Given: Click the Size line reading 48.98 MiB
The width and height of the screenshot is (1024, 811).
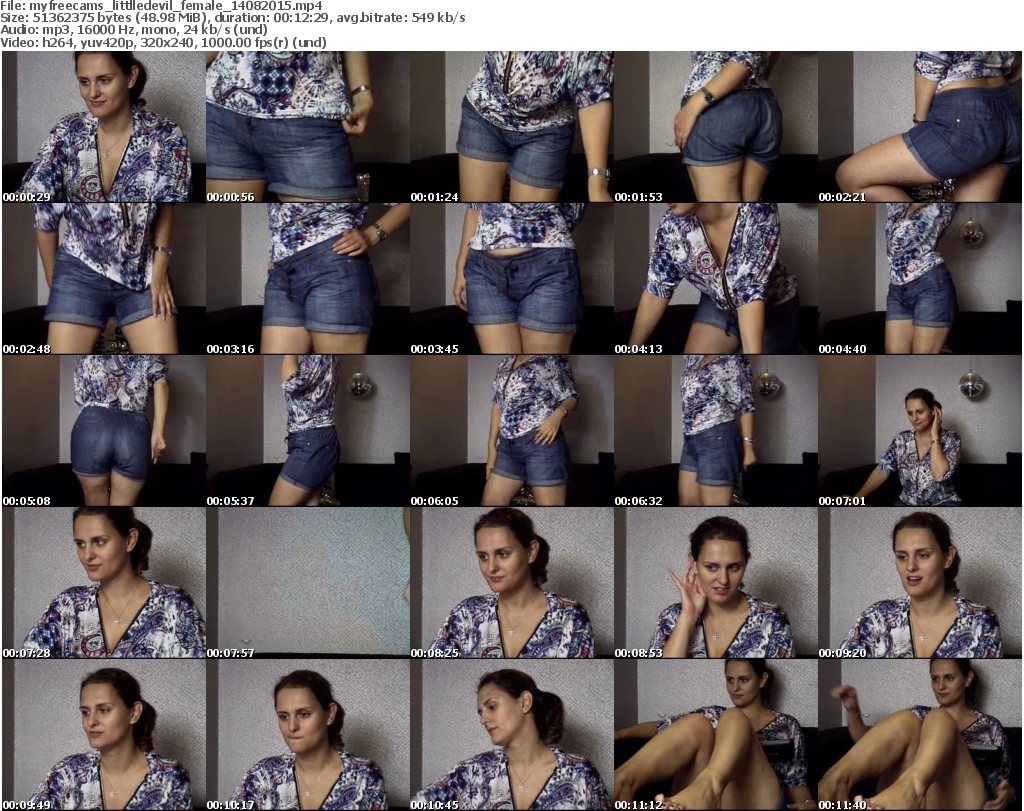Looking at the screenshot, I should click(x=232, y=18).
